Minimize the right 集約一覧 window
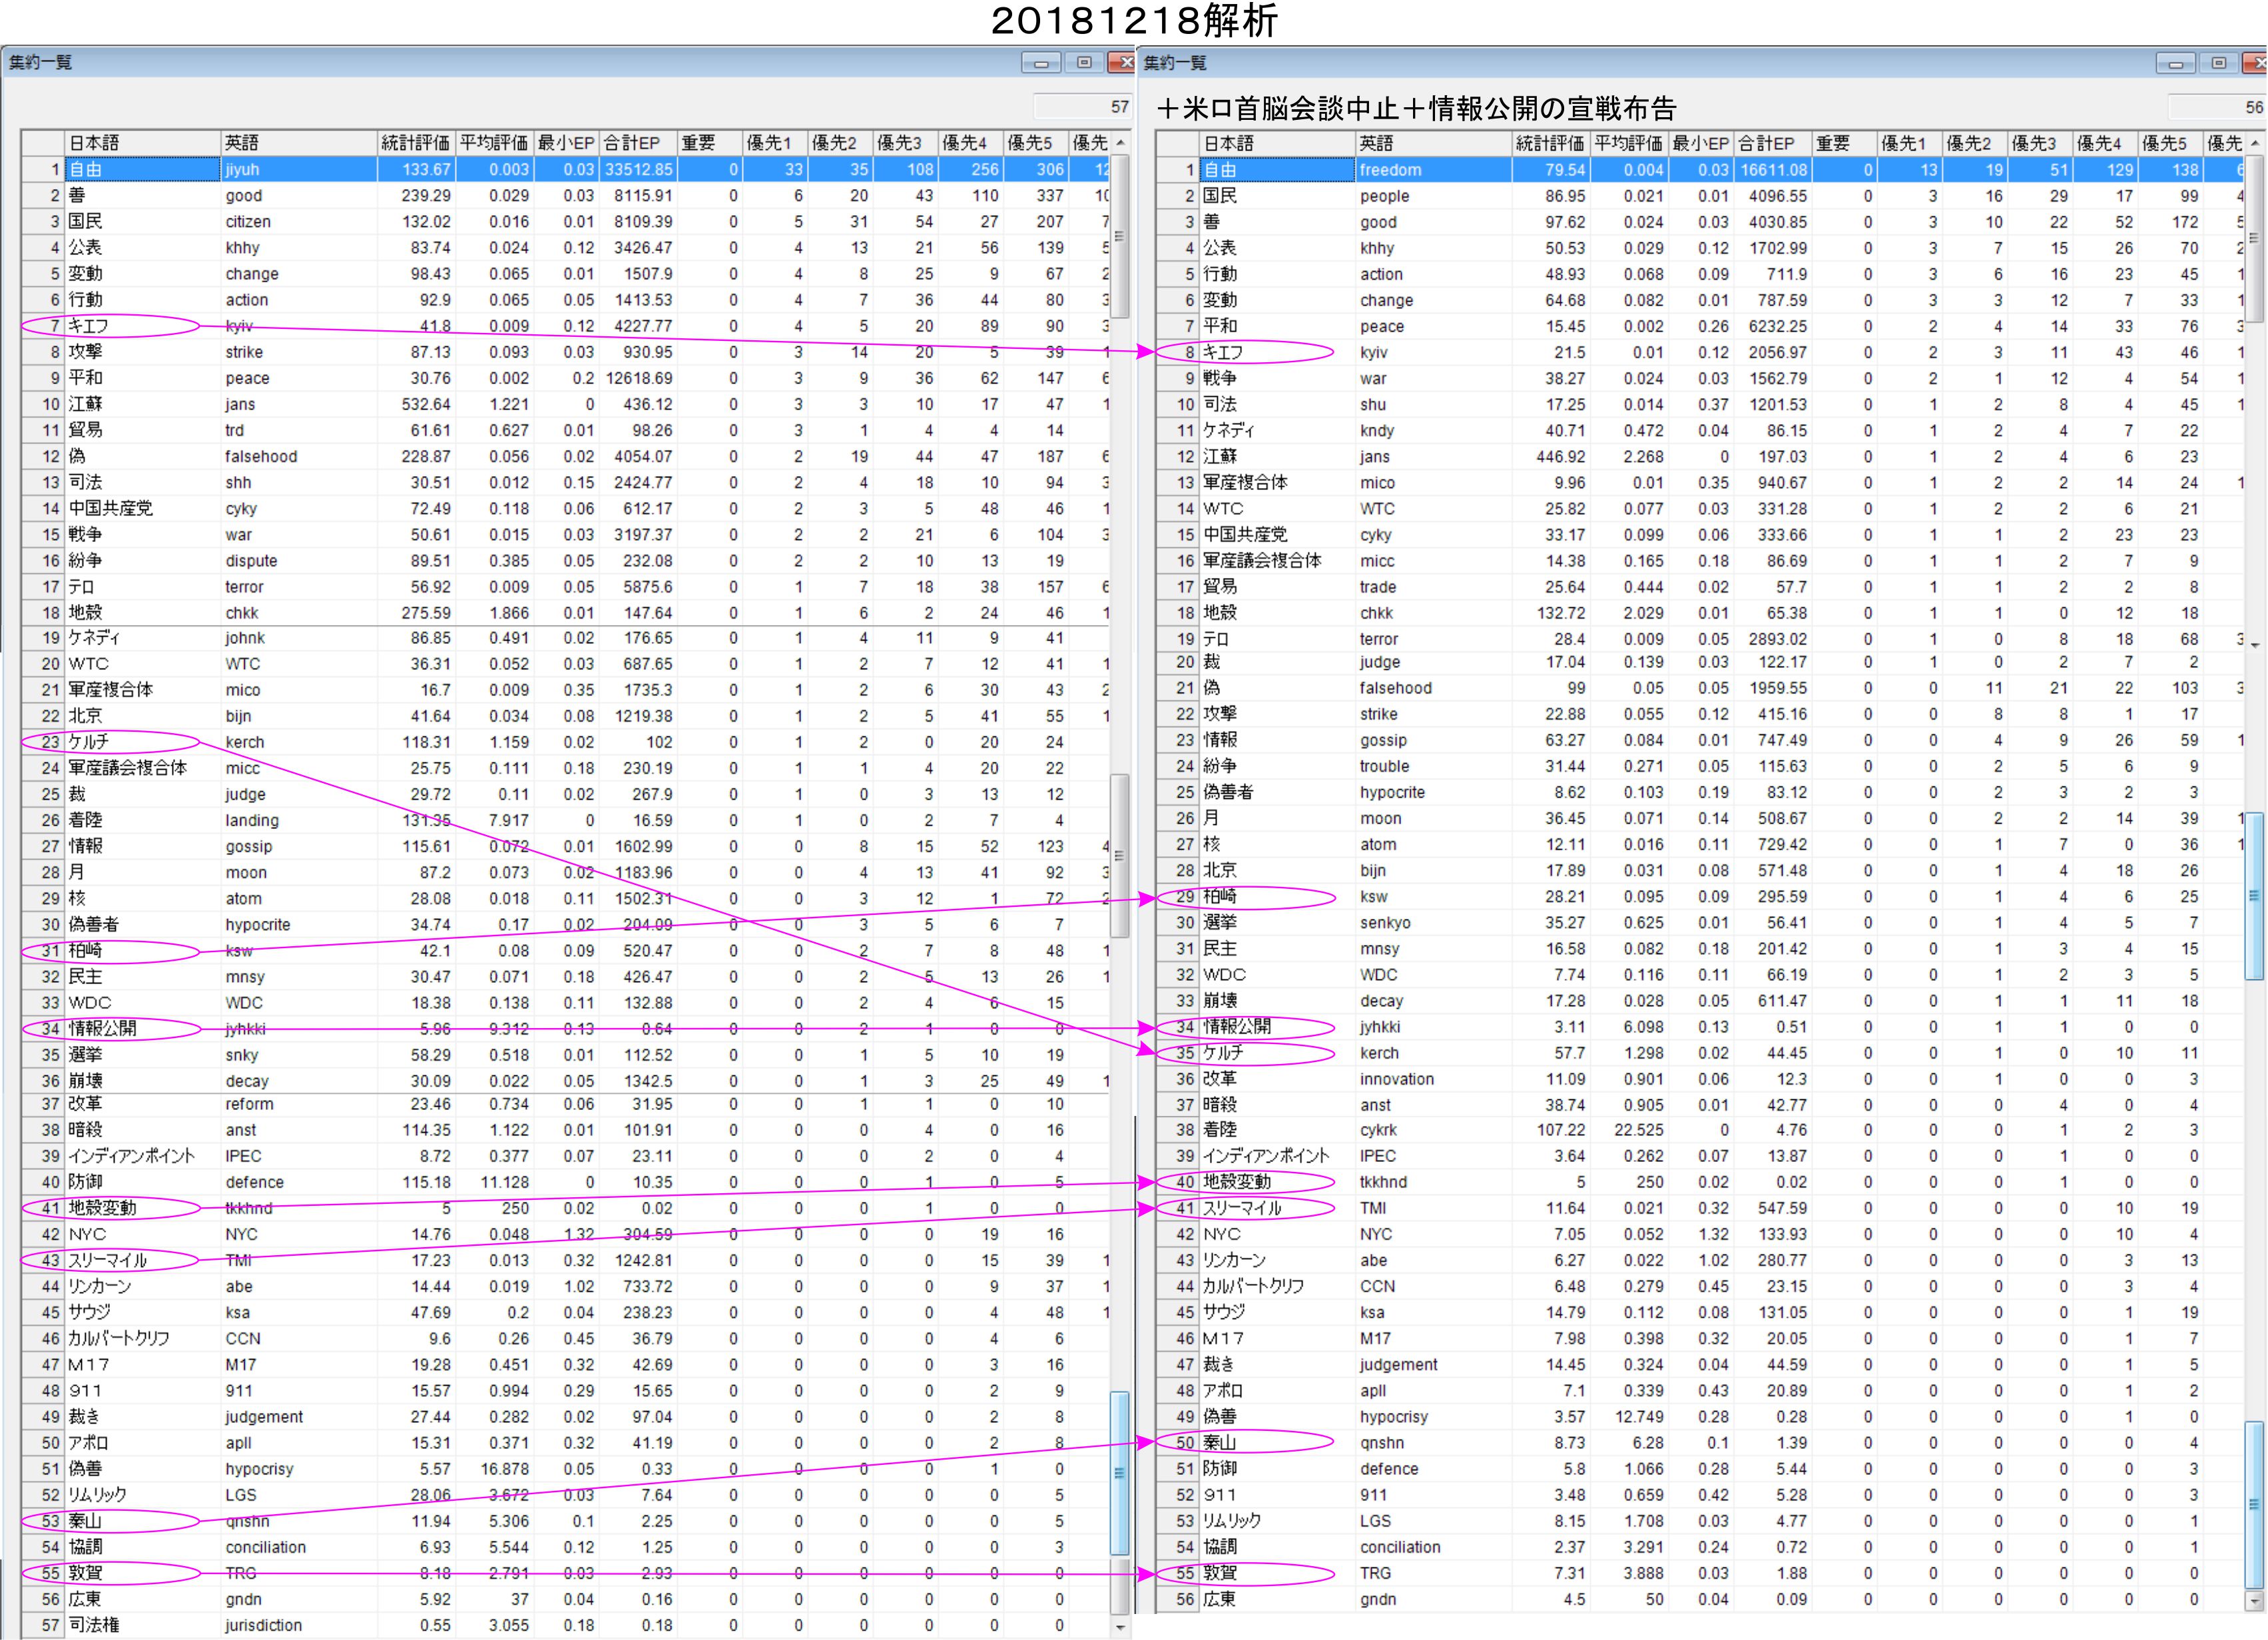2268x1640 pixels. pyautogui.click(x=2175, y=63)
